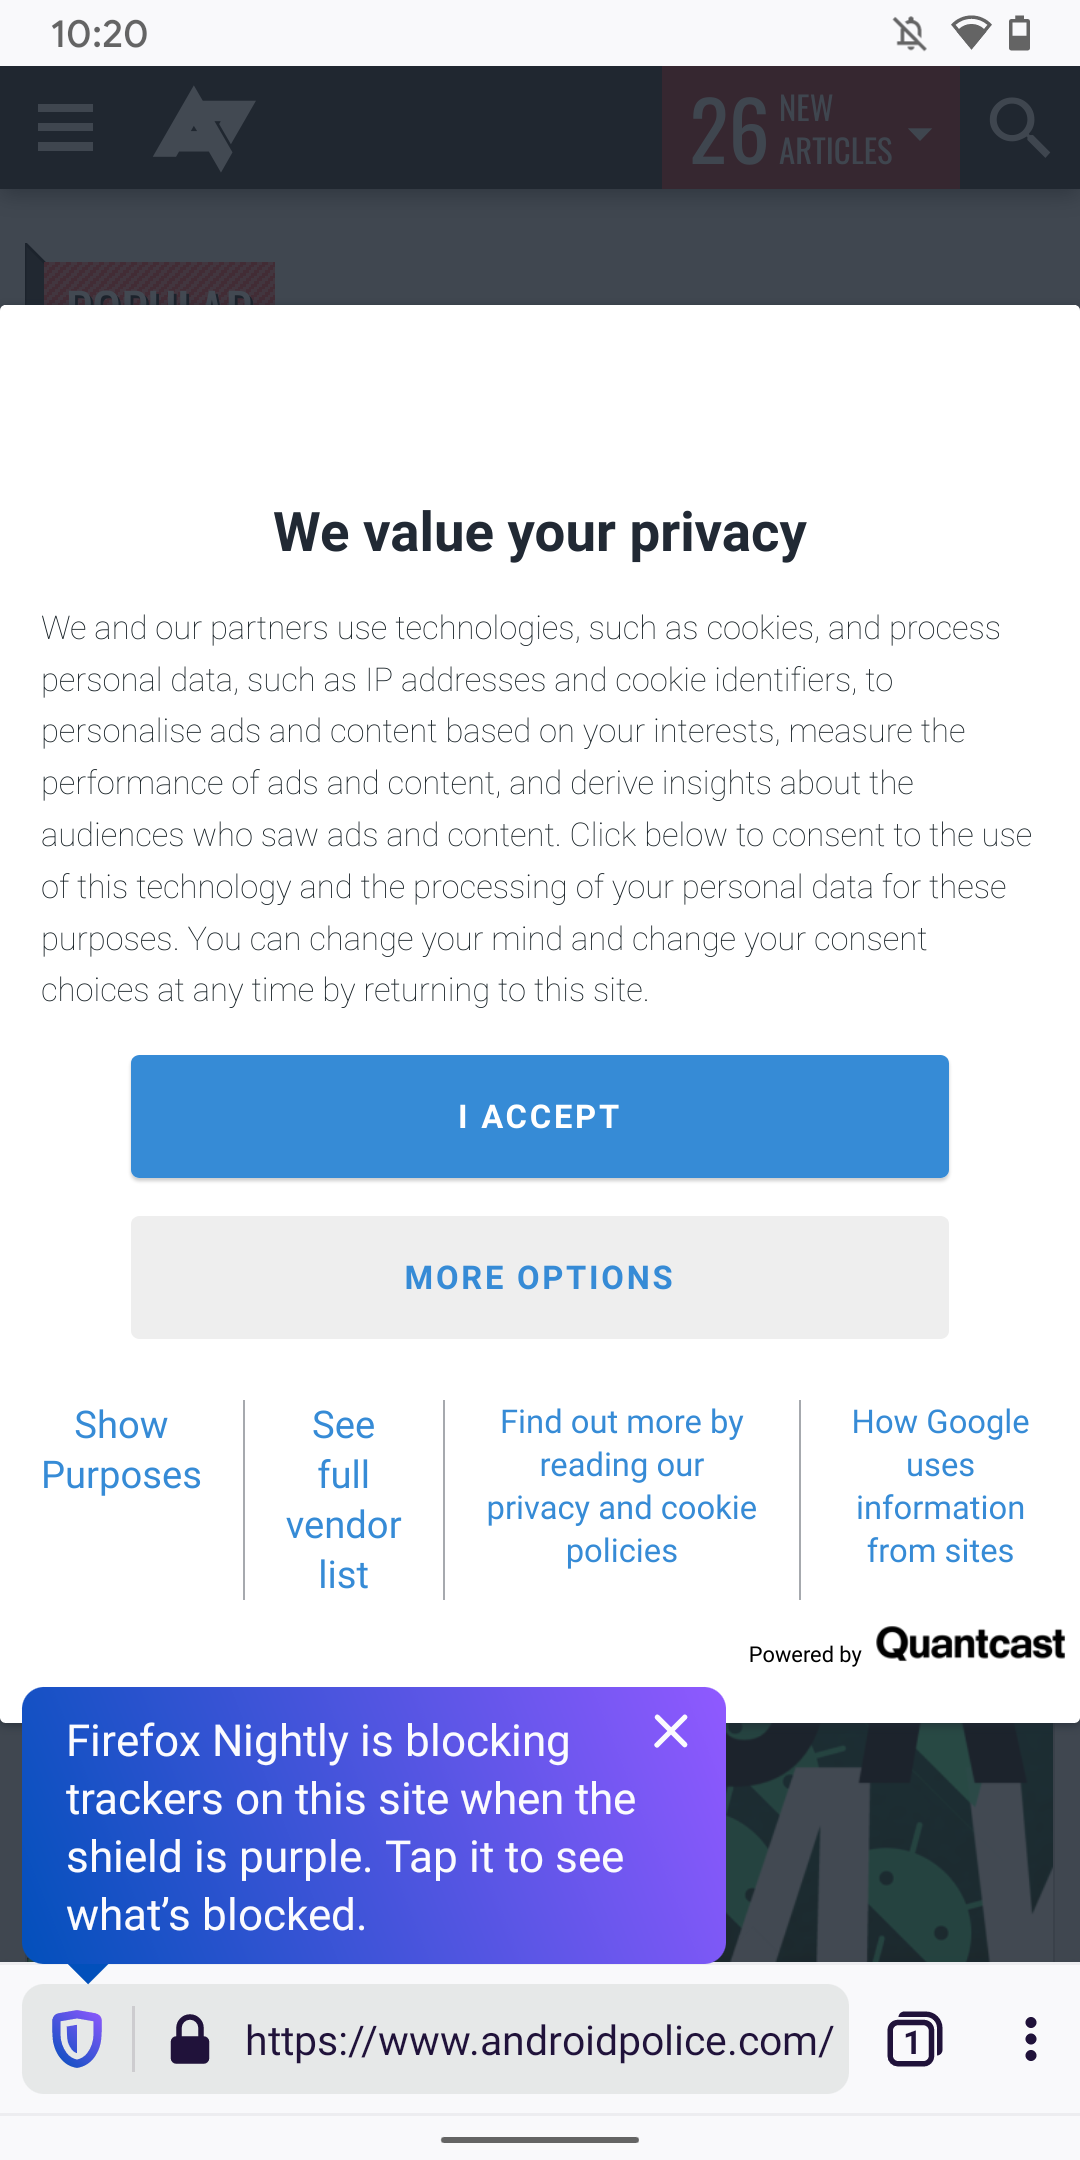1080x2160 pixels.
Task: Open the browser three-dot overflow menu
Action: pos(1032,2040)
